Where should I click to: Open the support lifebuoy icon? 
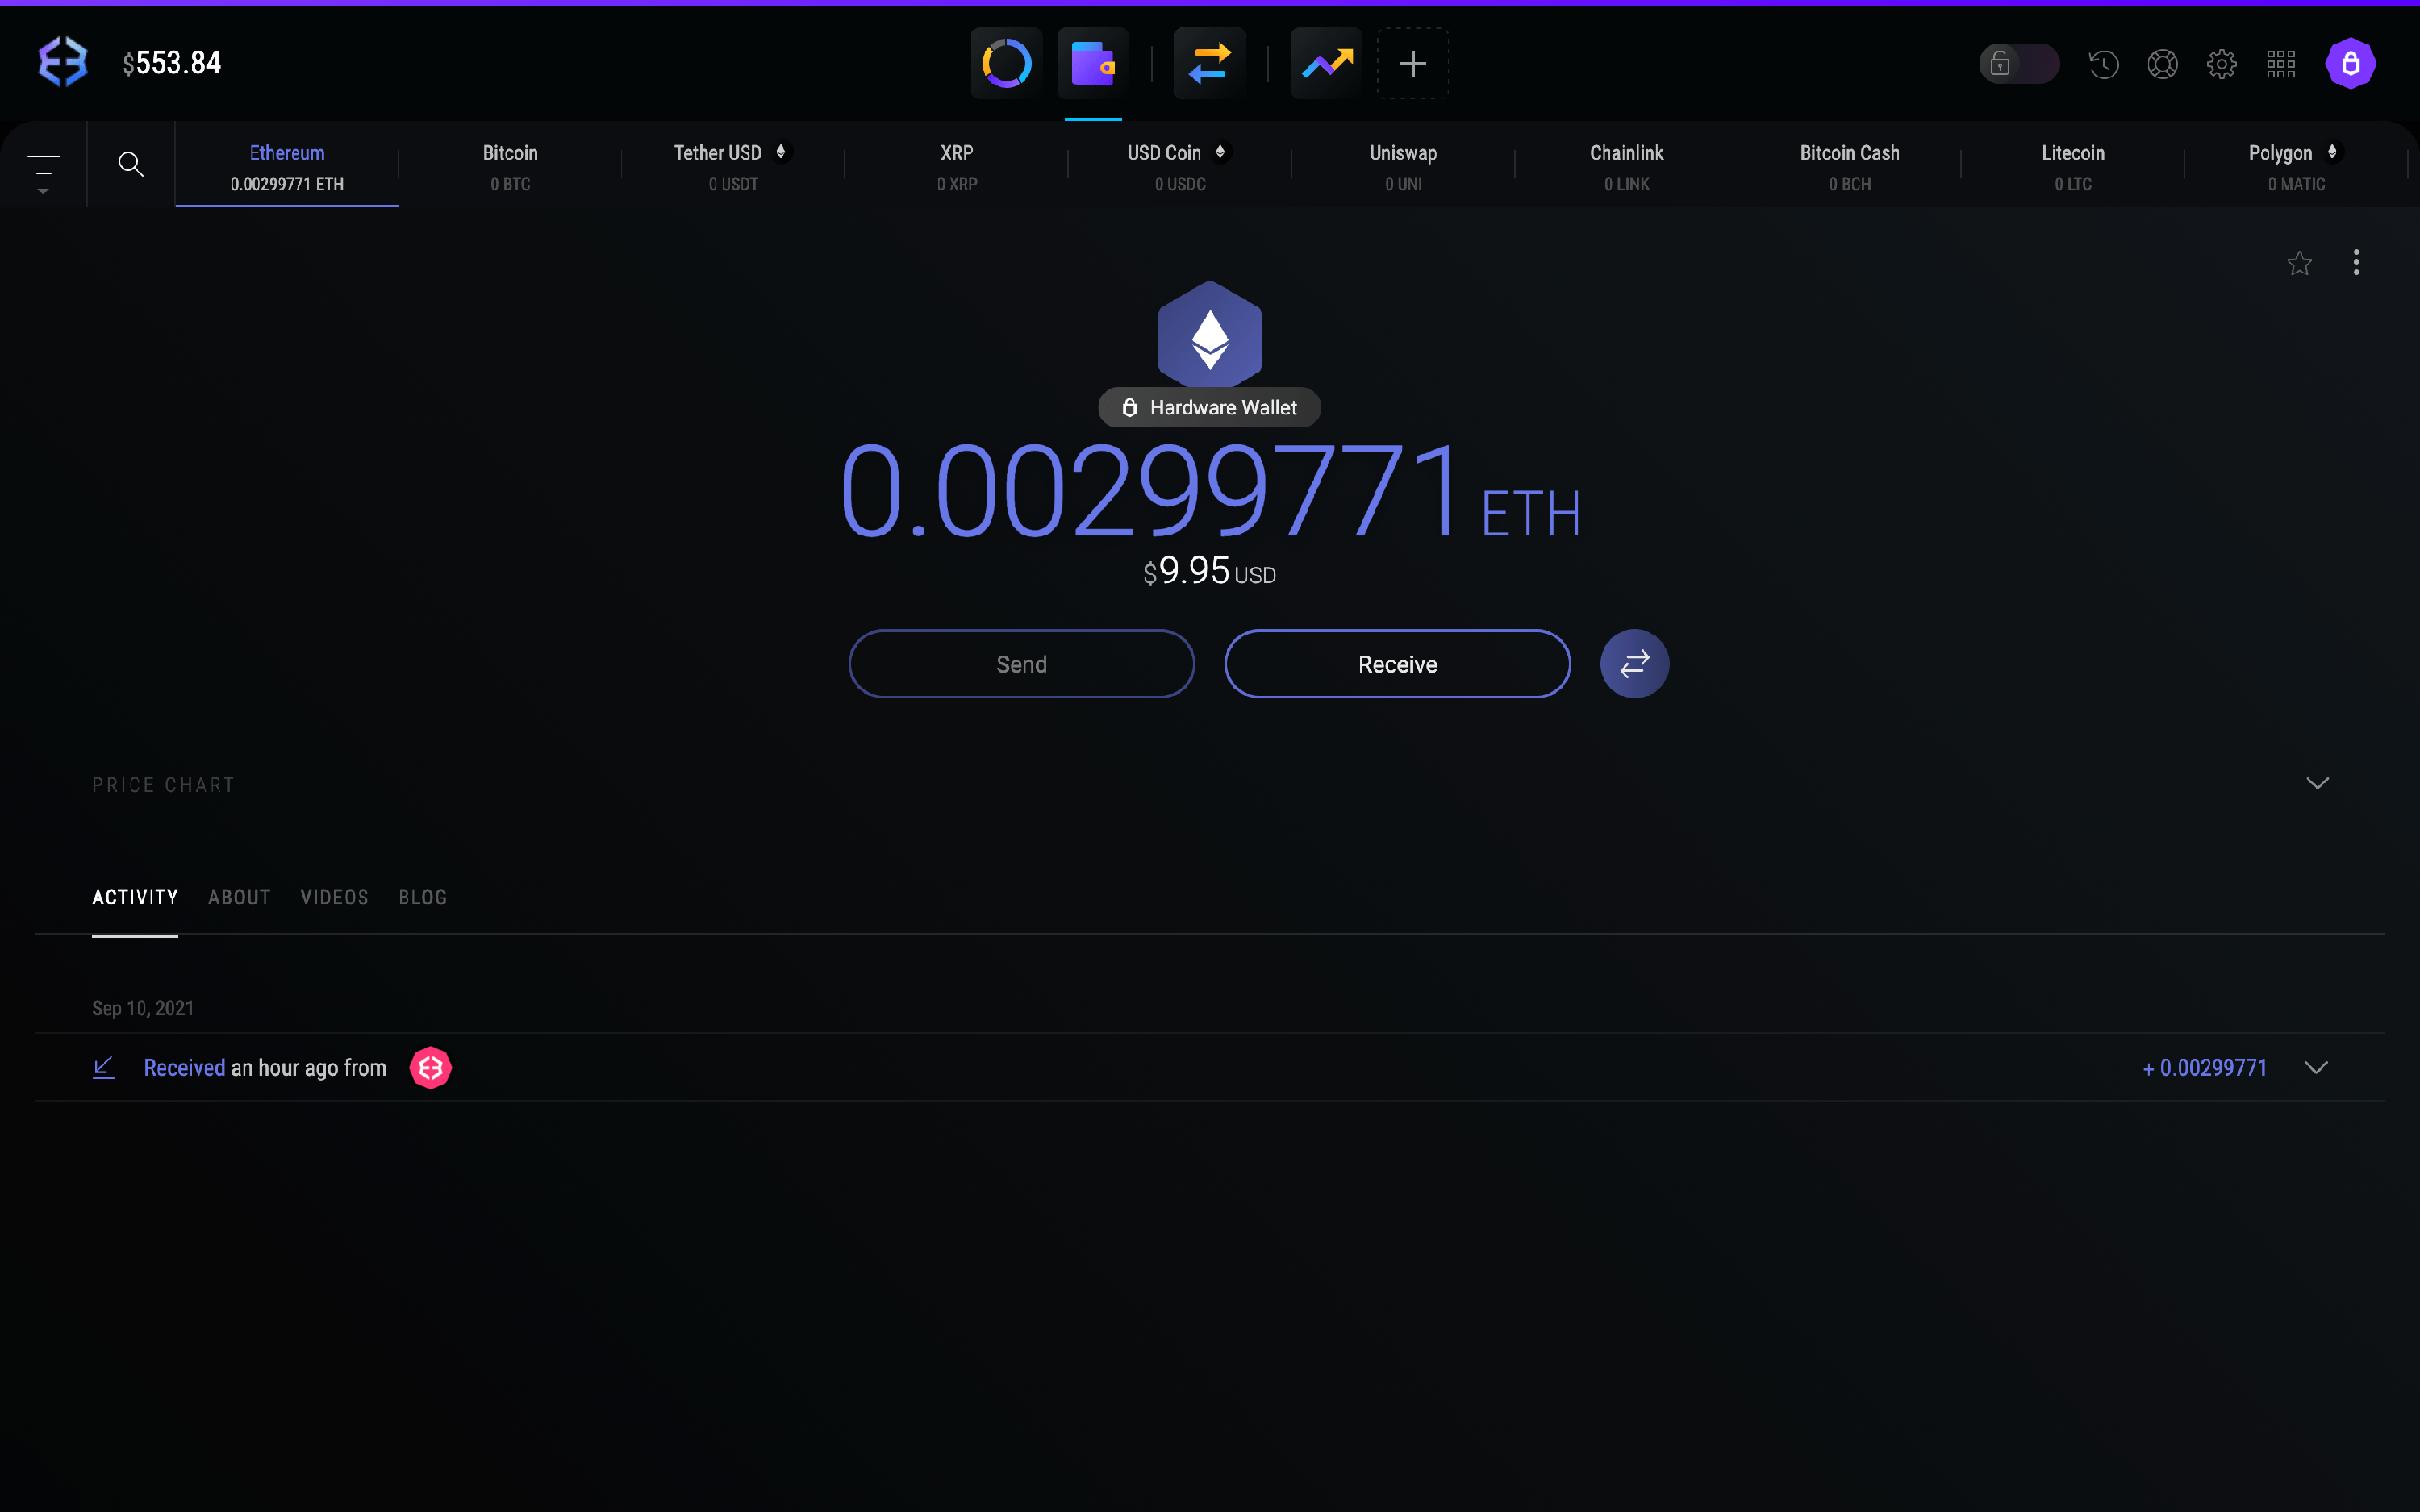[2163, 64]
